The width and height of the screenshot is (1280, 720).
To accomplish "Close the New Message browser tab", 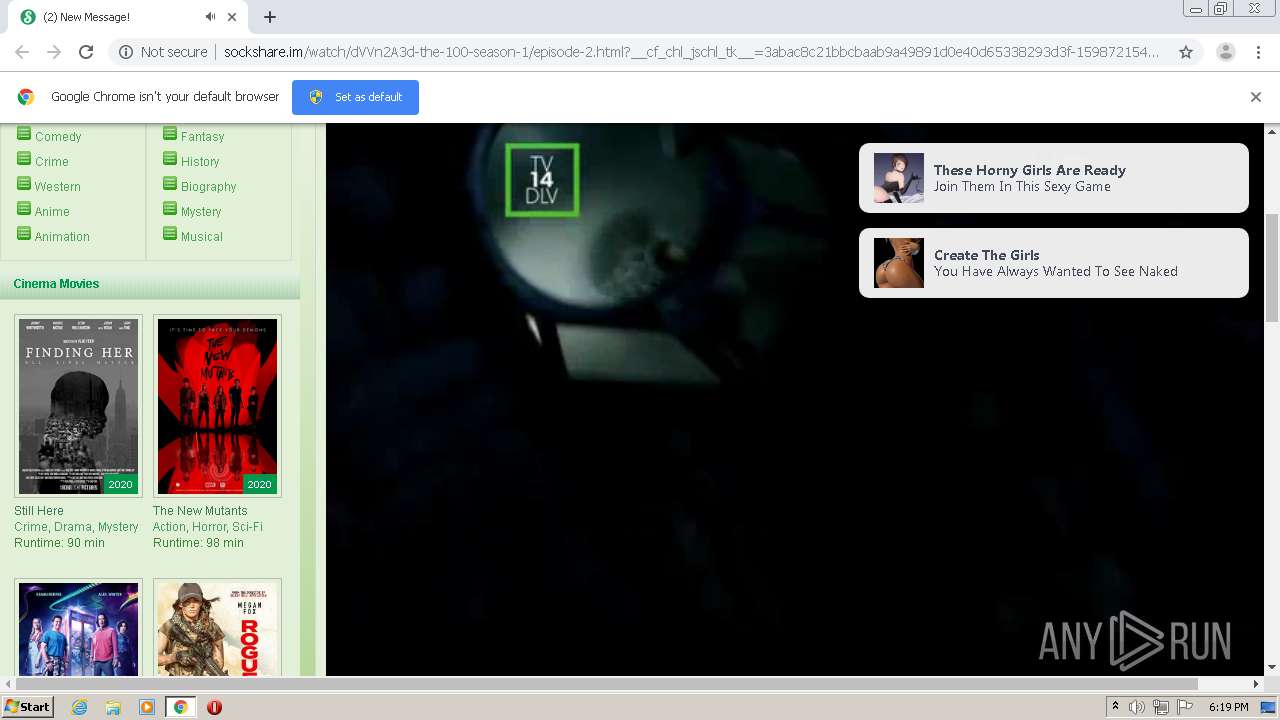I will [x=233, y=17].
